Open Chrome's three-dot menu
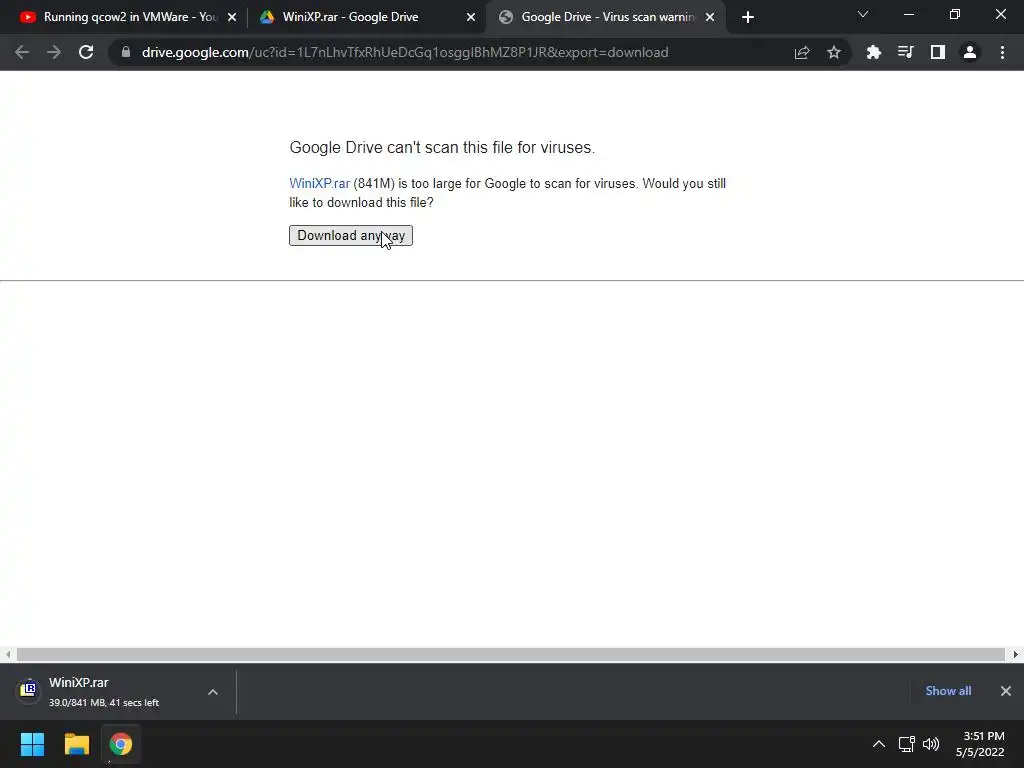The width and height of the screenshot is (1024, 768). click(x=1002, y=52)
